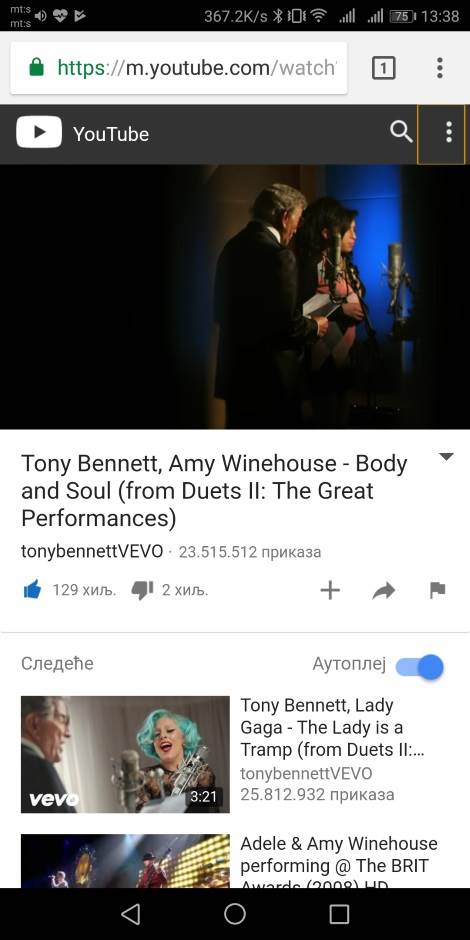470x940 pixels.
Task: Tap the Android back navigation button
Action: [130, 914]
